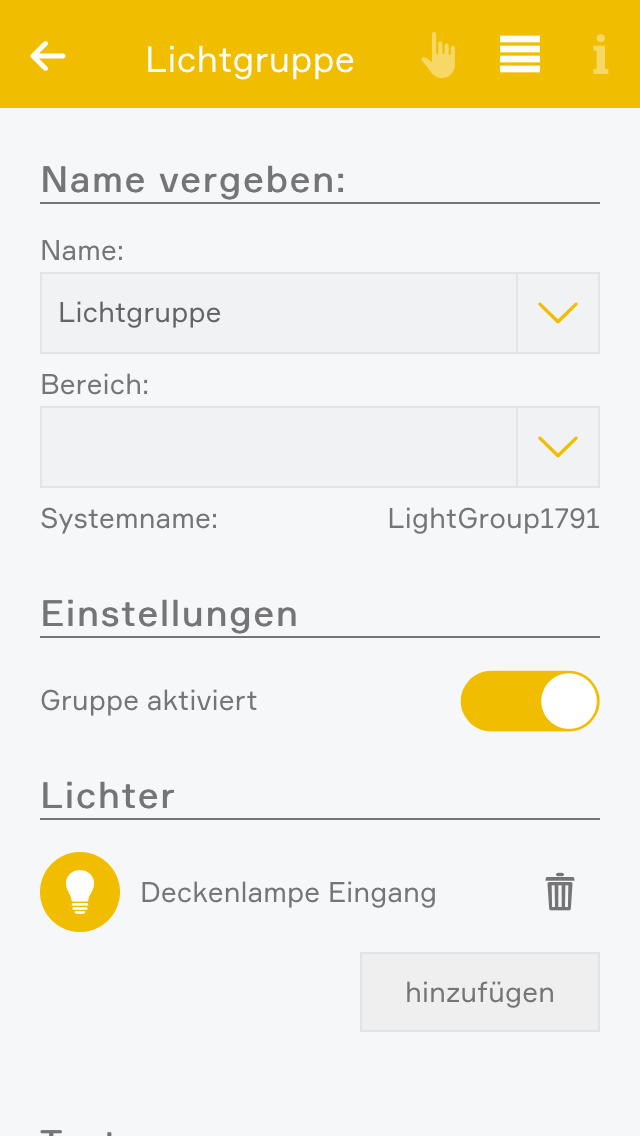Tap the hand pointer icon in header

point(438,56)
